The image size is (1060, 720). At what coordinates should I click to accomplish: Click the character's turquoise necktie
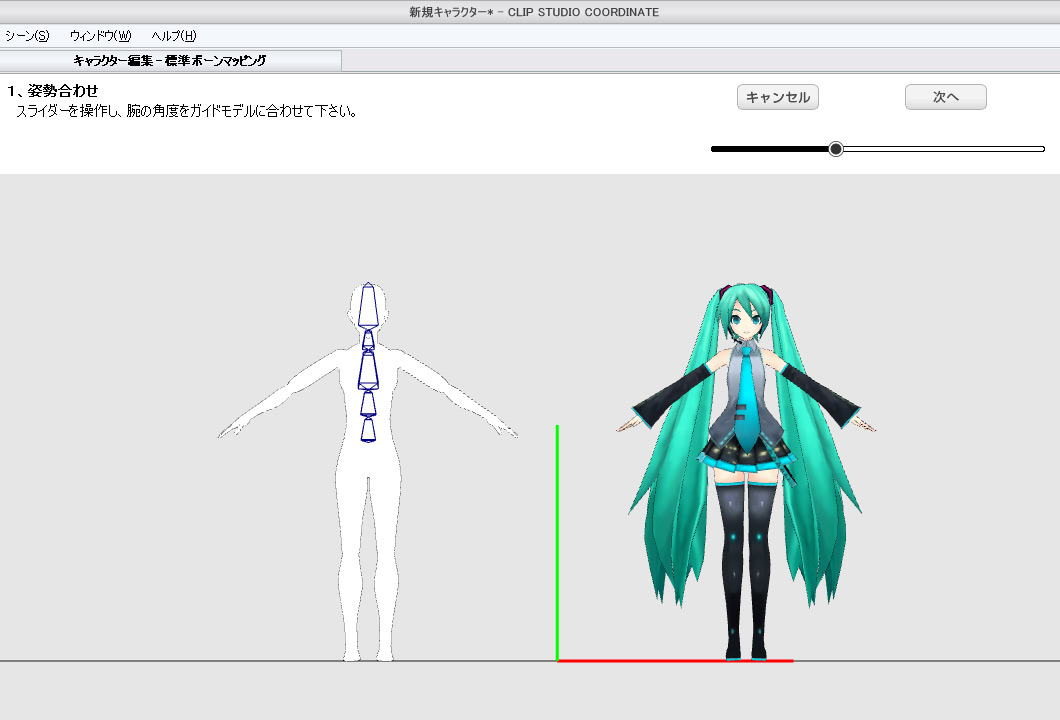[x=745, y=405]
